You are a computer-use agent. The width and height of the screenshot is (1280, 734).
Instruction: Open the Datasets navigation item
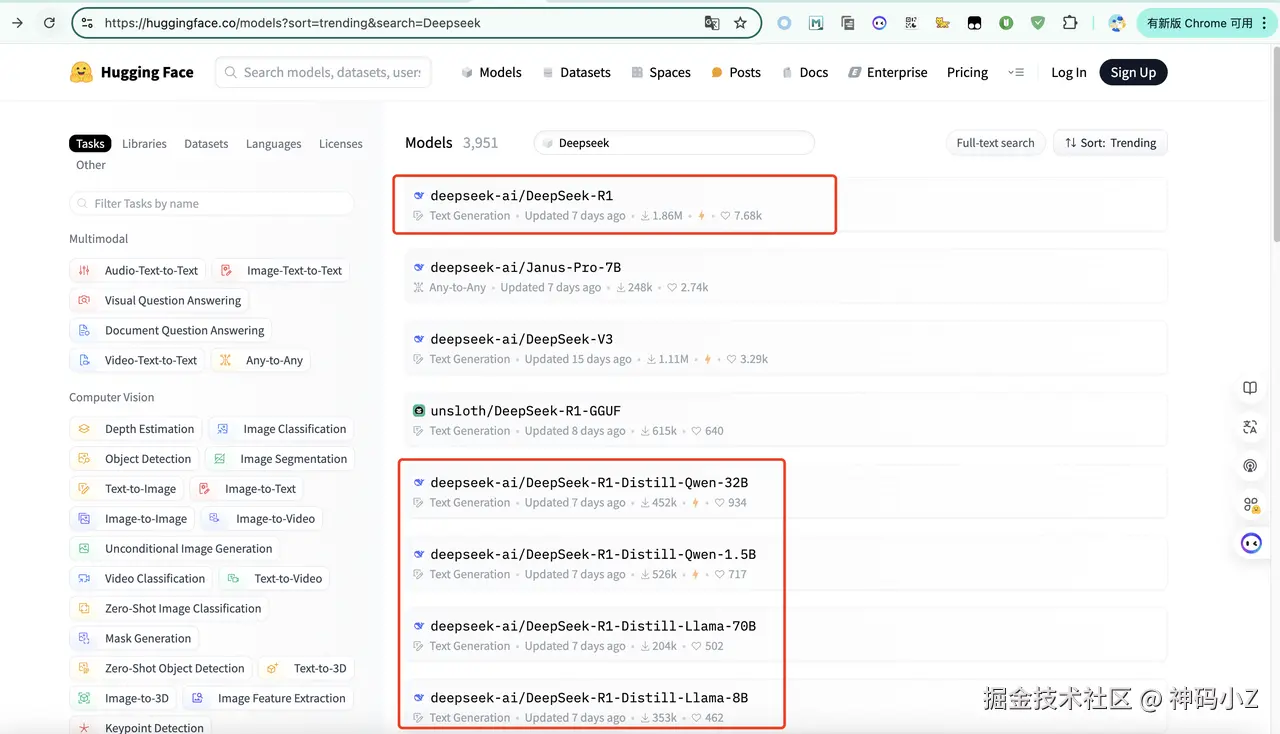577,72
